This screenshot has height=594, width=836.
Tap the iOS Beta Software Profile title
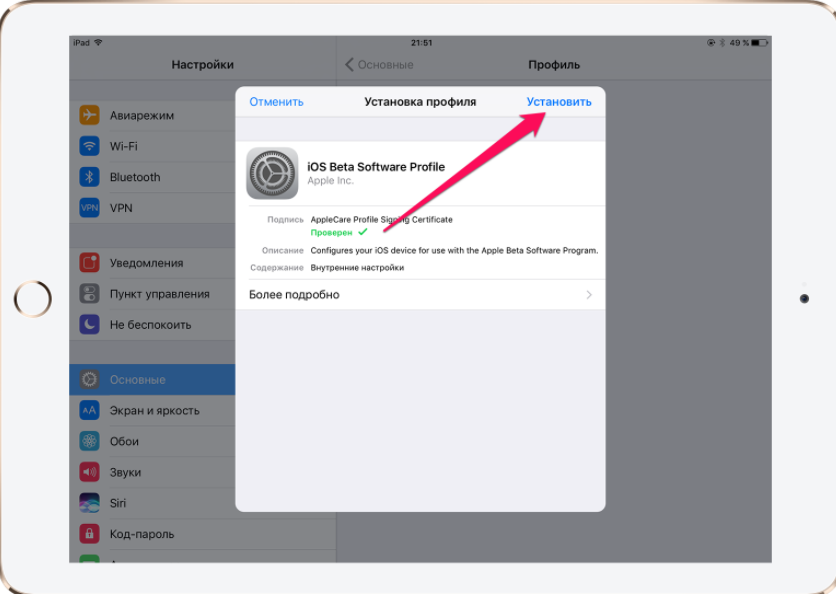pos(376,167)
